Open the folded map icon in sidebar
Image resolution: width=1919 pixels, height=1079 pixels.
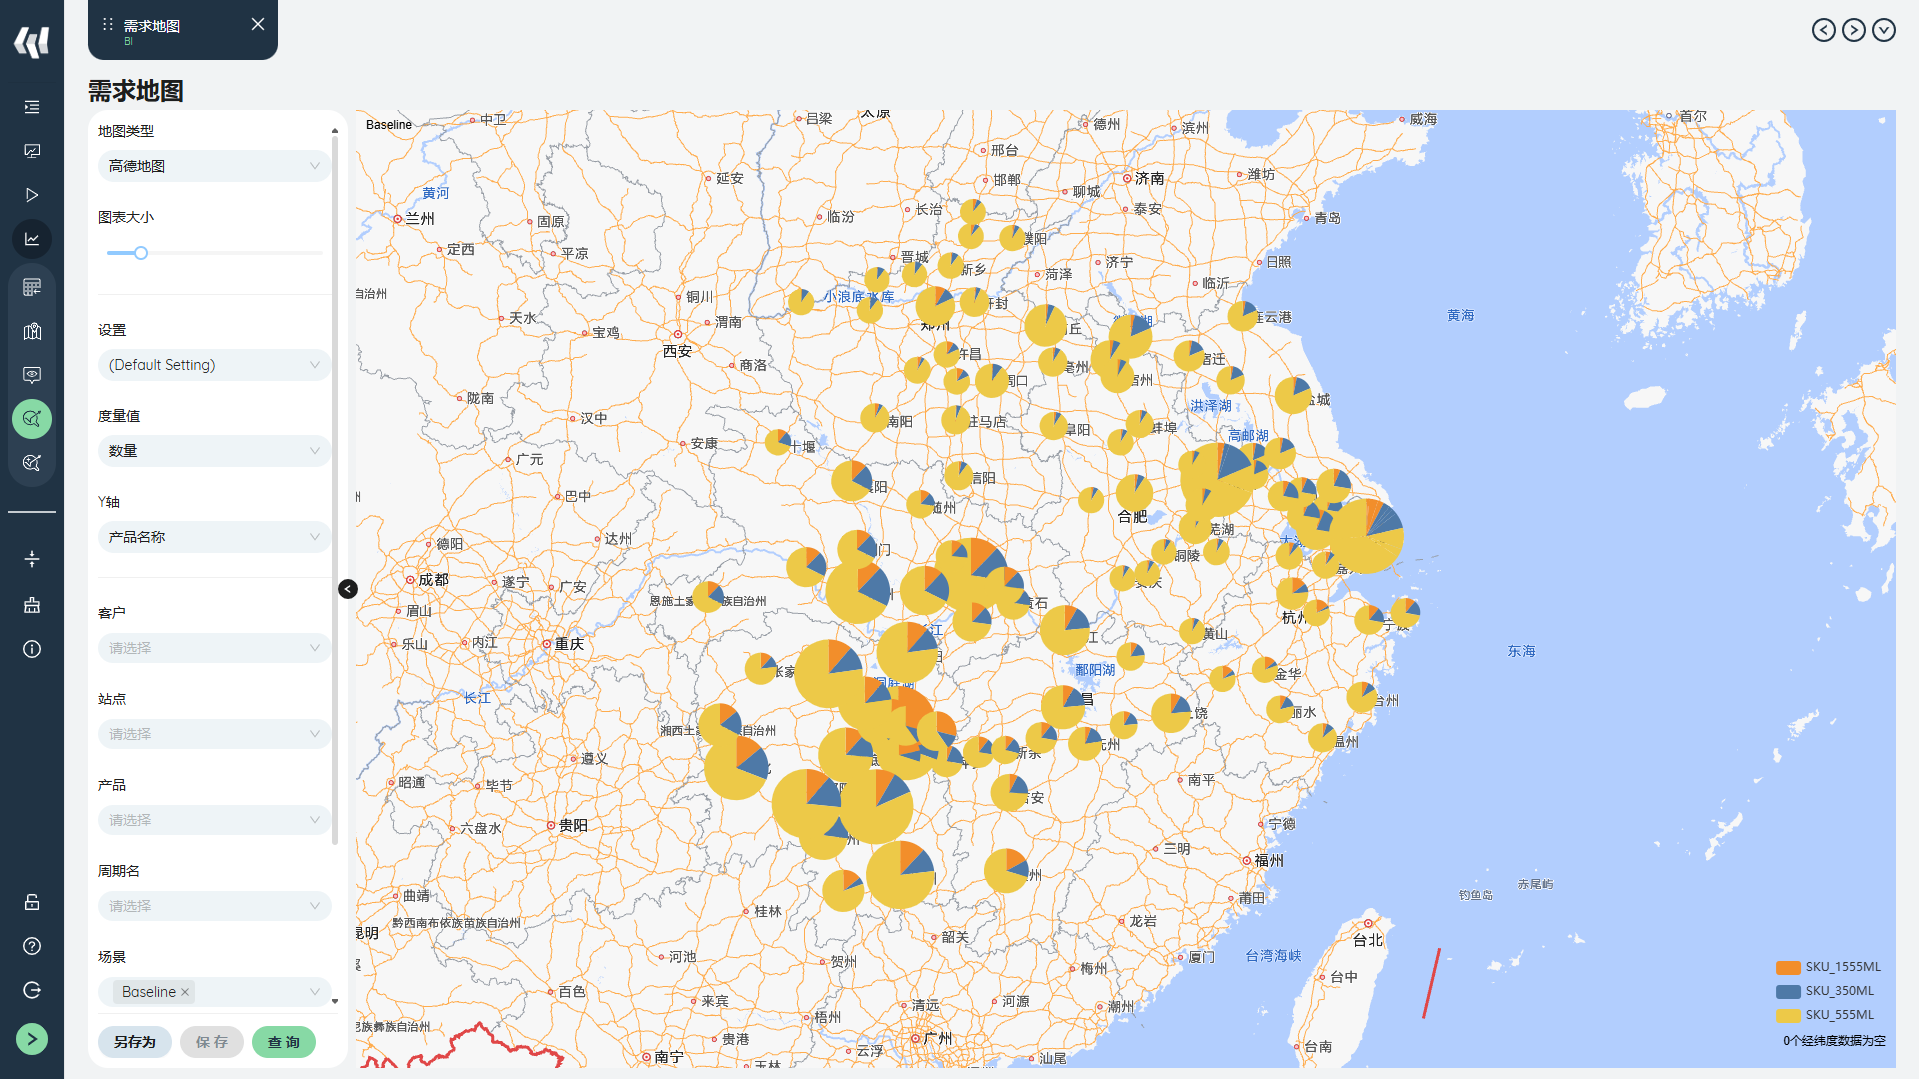[32, 331]
